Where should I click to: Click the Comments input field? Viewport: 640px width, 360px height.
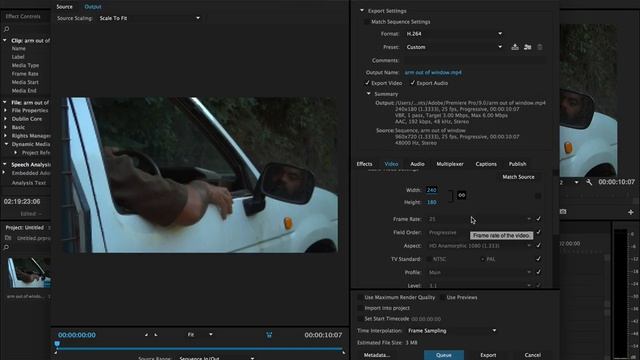475,60
